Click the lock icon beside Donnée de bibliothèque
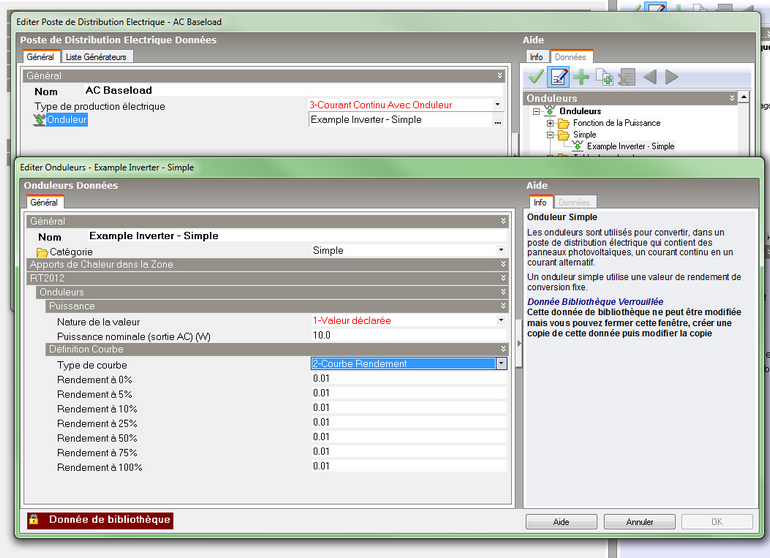Viewport: 770px width, 558px height. (33, 520)
